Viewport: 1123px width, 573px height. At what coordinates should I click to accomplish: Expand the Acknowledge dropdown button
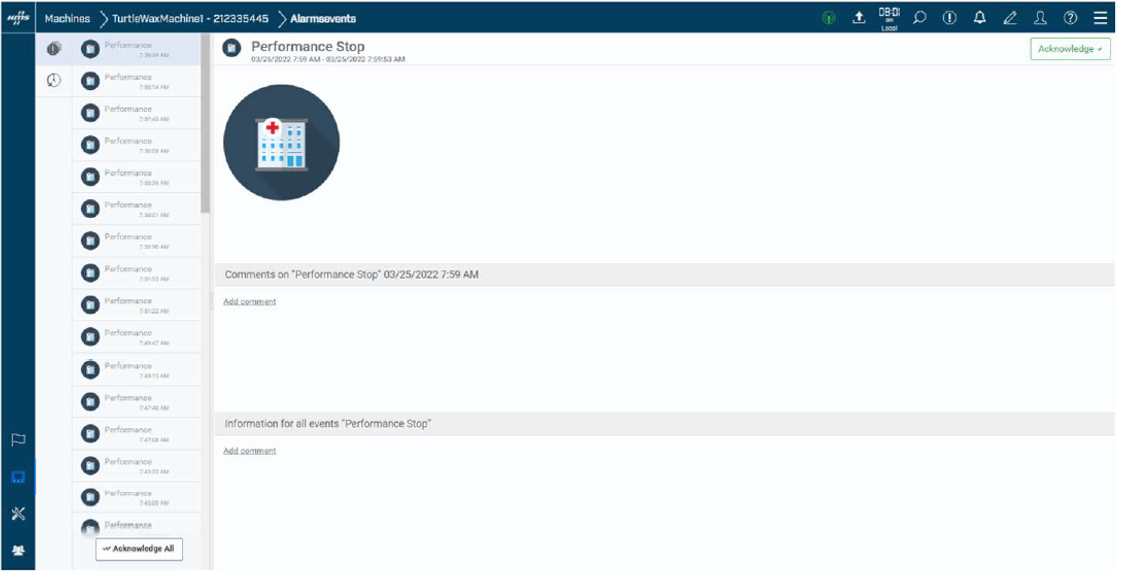point(1070,49)
